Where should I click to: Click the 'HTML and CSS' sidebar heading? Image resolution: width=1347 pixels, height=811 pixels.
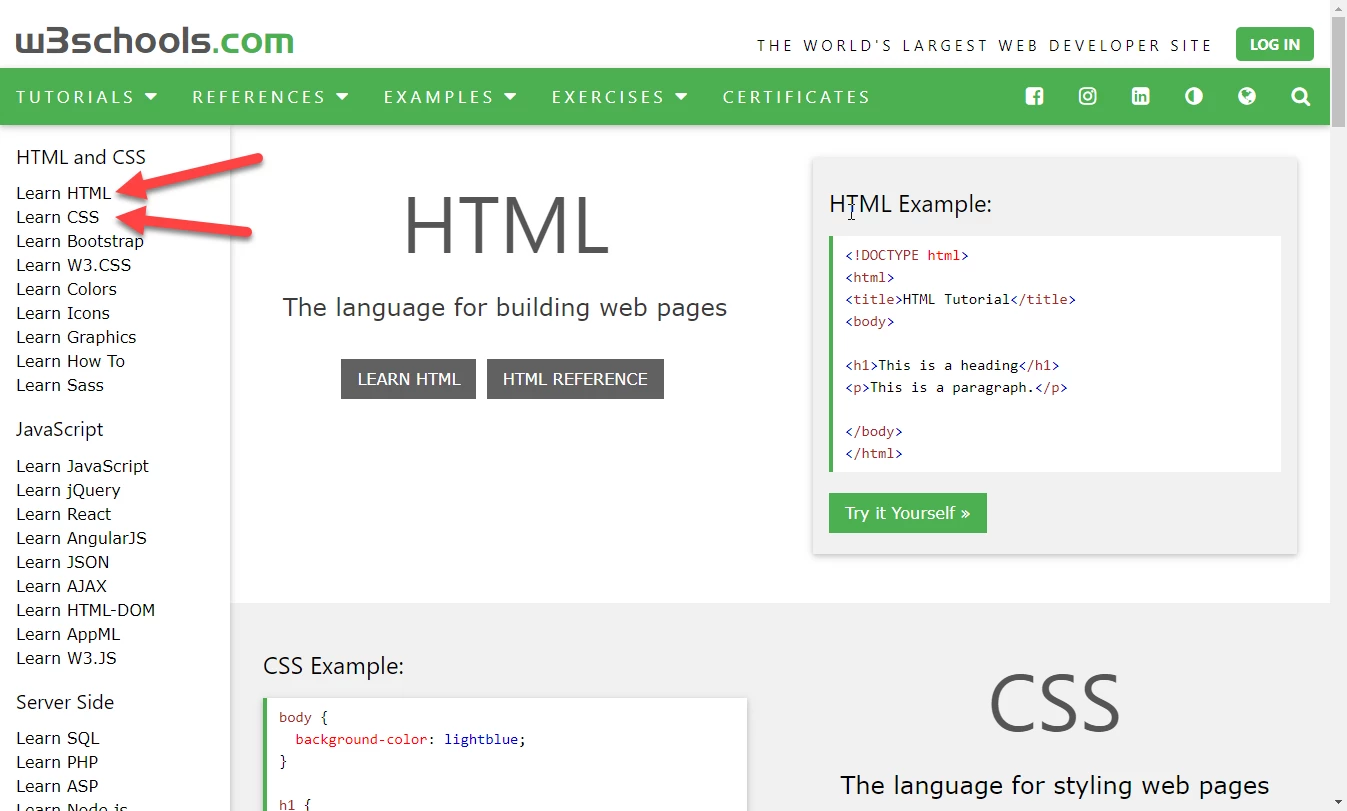click(81, 157)
